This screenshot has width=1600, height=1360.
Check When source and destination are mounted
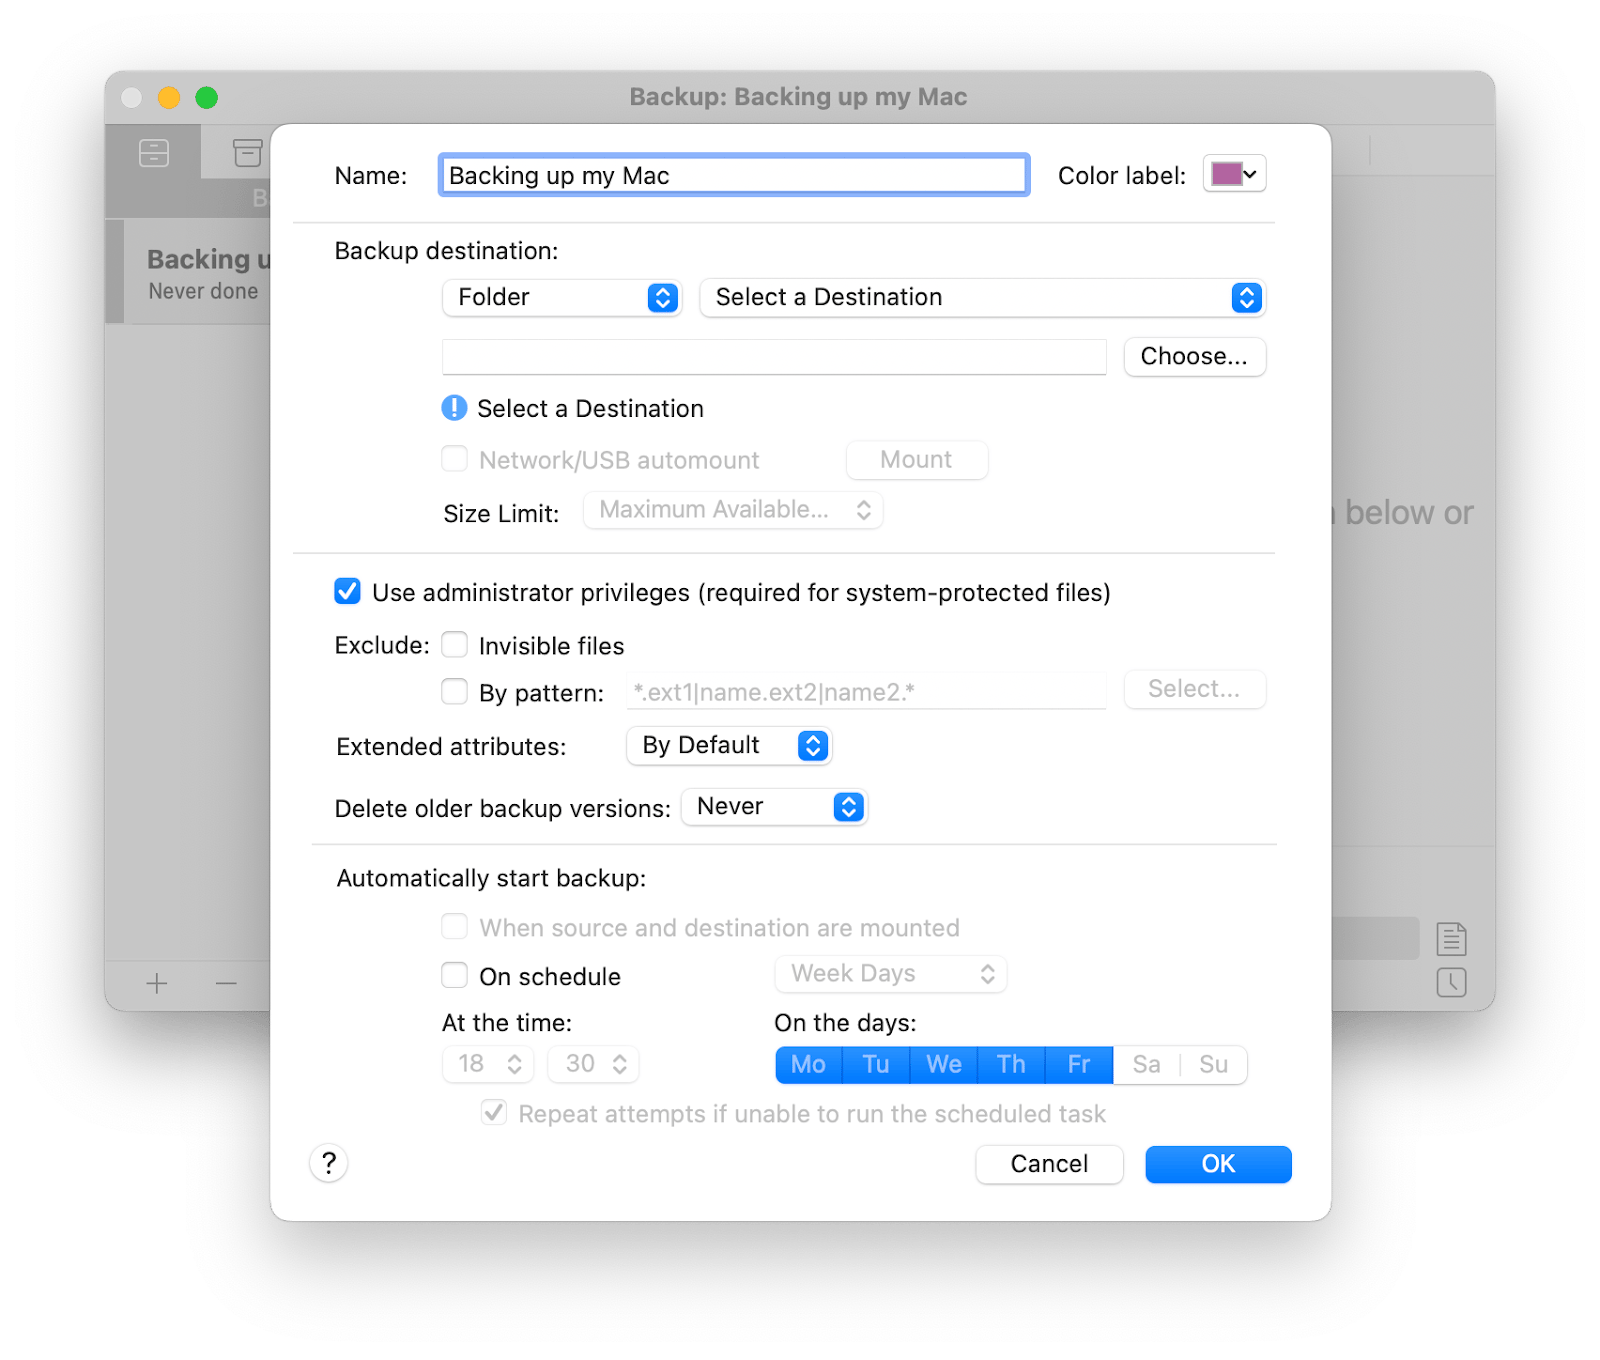click(x=455, y=927)
